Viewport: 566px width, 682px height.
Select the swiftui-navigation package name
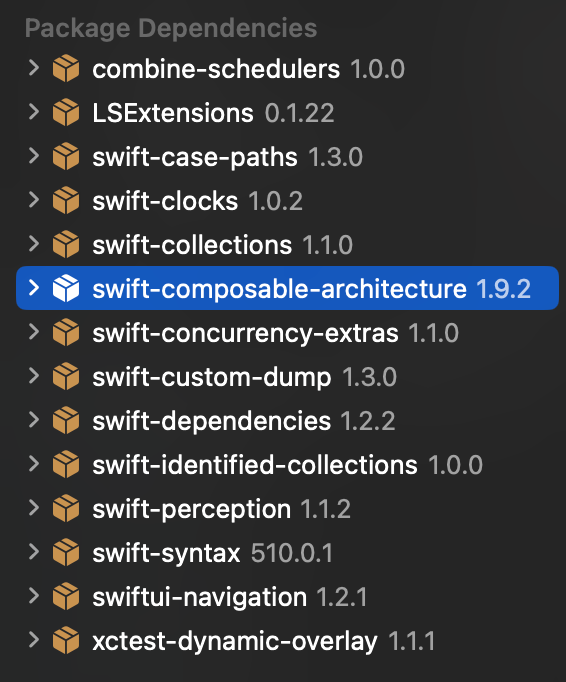[200, 597]
